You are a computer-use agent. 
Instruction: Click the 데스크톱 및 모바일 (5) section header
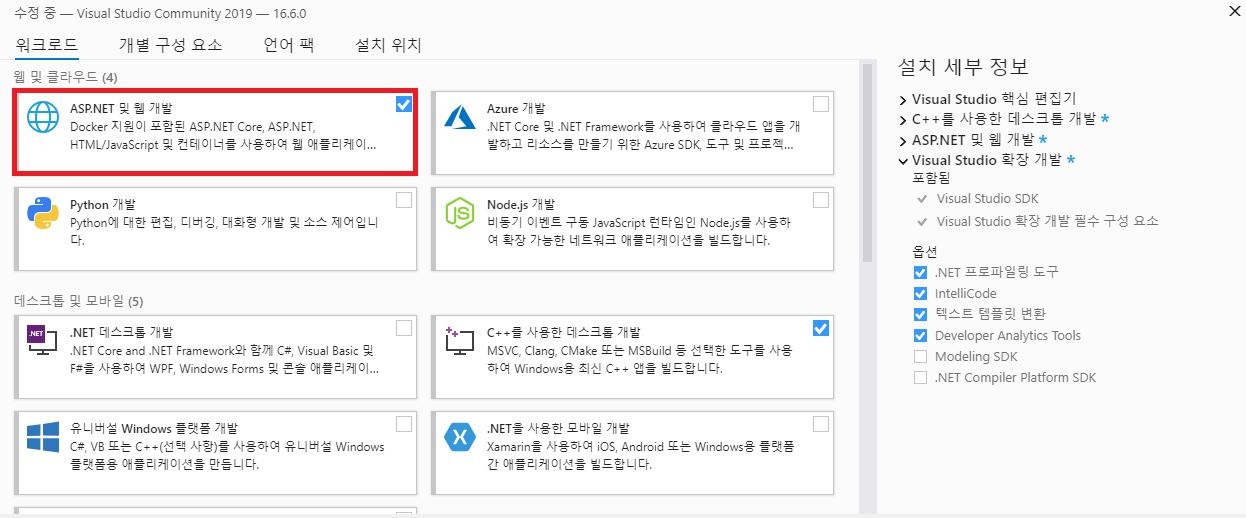79,301
